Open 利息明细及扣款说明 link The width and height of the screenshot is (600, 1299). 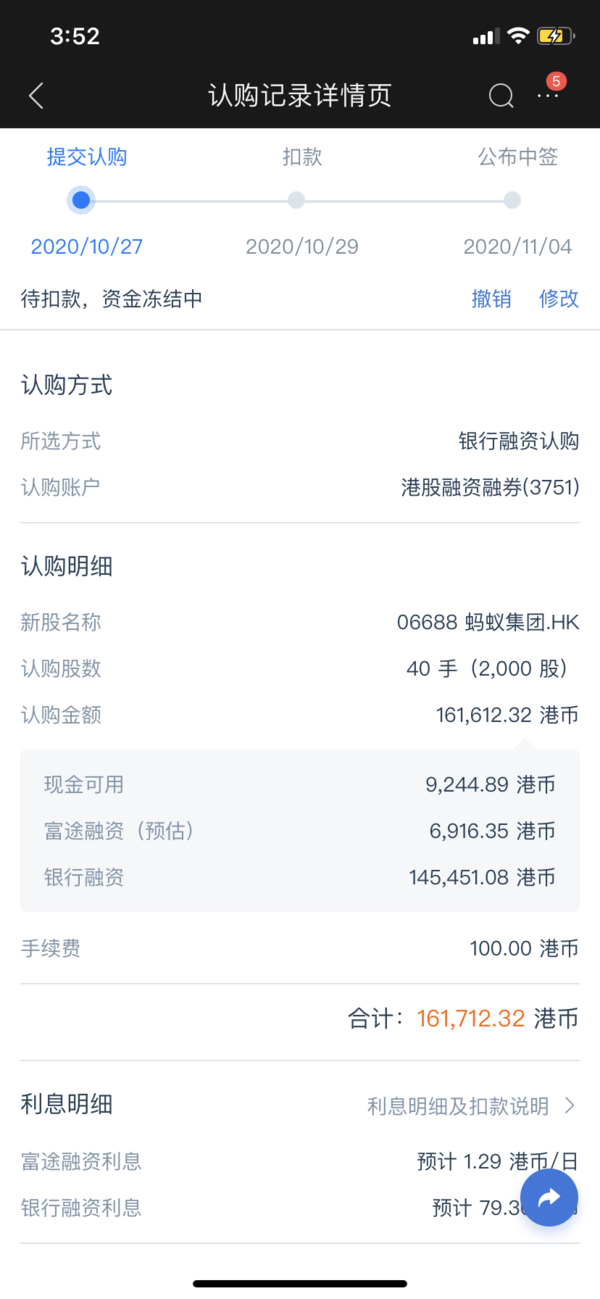(x=458, y=1106)
